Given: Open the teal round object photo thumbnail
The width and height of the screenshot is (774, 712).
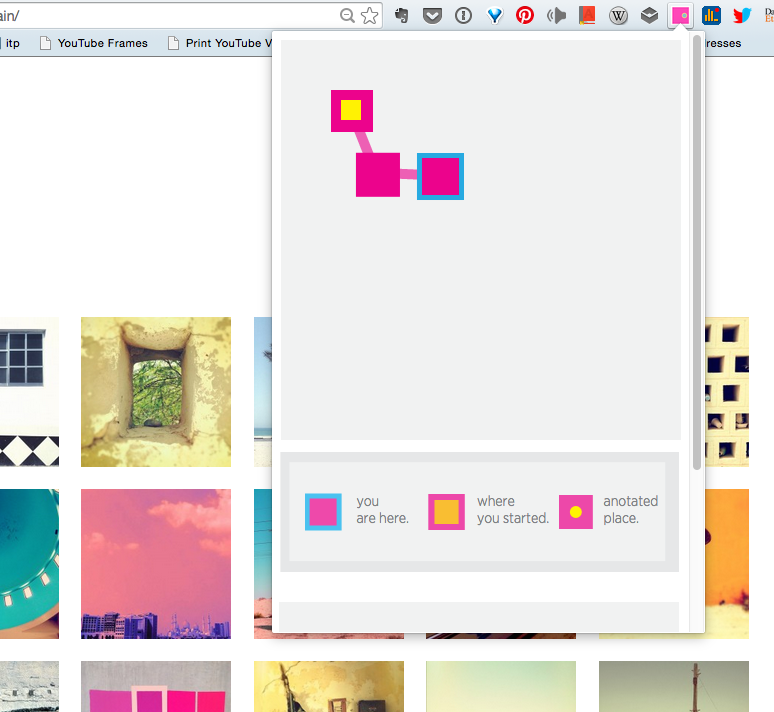Looking at the screenshot, I should [x=30, y=564].
